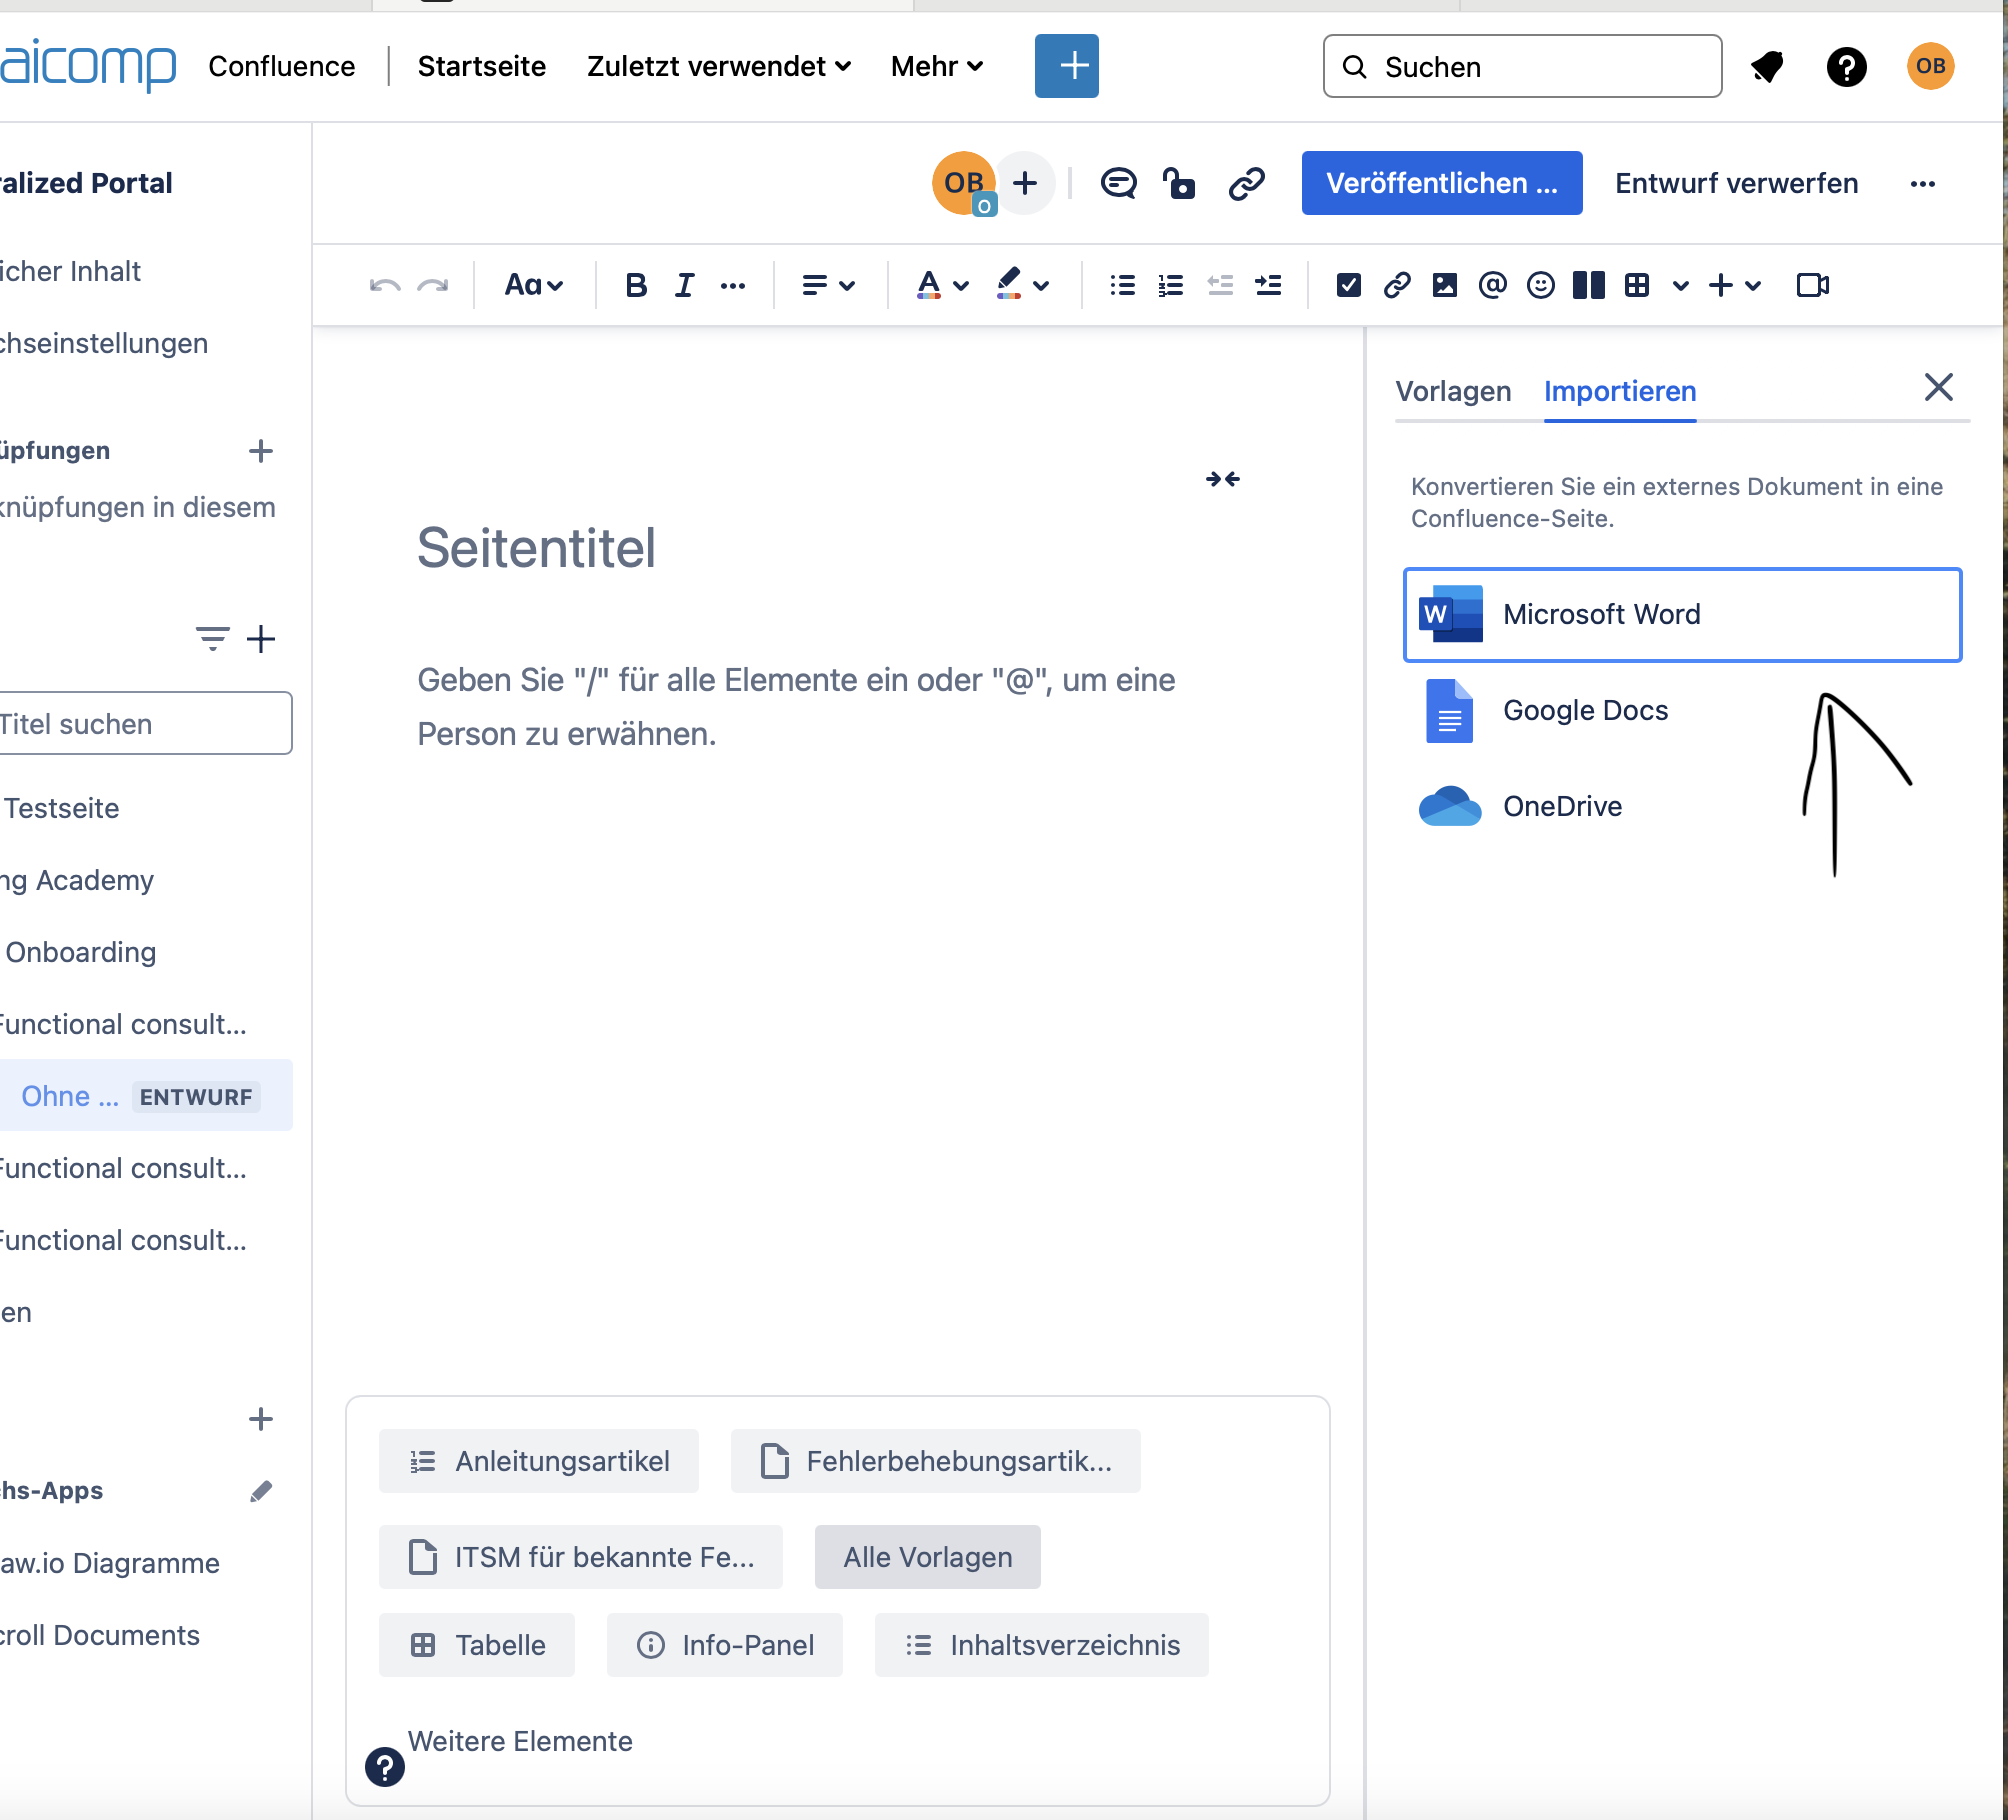Insert a numbered list
Viewport: 2008px width, 1820px height.
[1170, 286]
